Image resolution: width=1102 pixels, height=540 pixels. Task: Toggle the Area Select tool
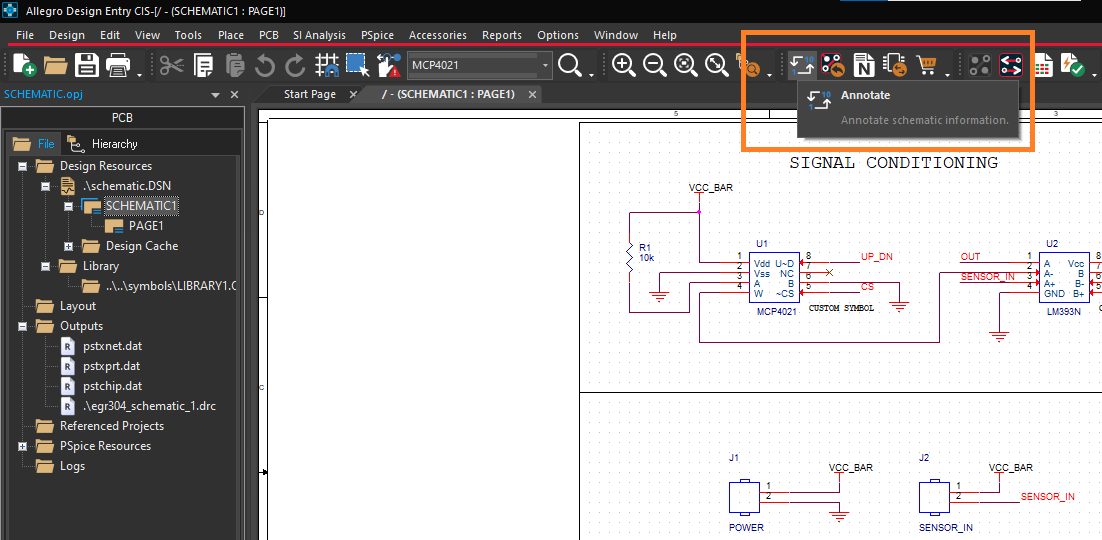(358, 65)
